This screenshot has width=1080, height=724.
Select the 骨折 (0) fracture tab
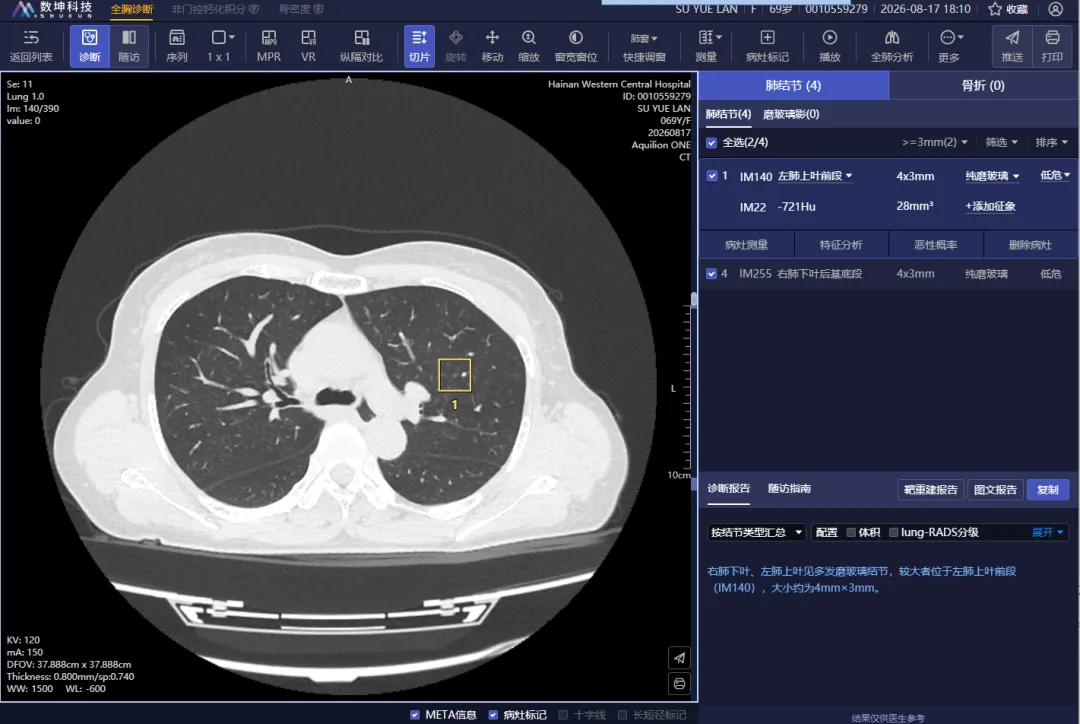tap(983, 85)
